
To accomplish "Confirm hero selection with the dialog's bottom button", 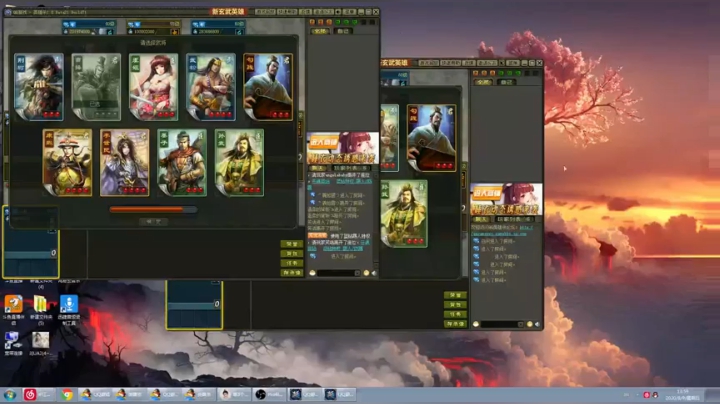I will pos(153,221).
